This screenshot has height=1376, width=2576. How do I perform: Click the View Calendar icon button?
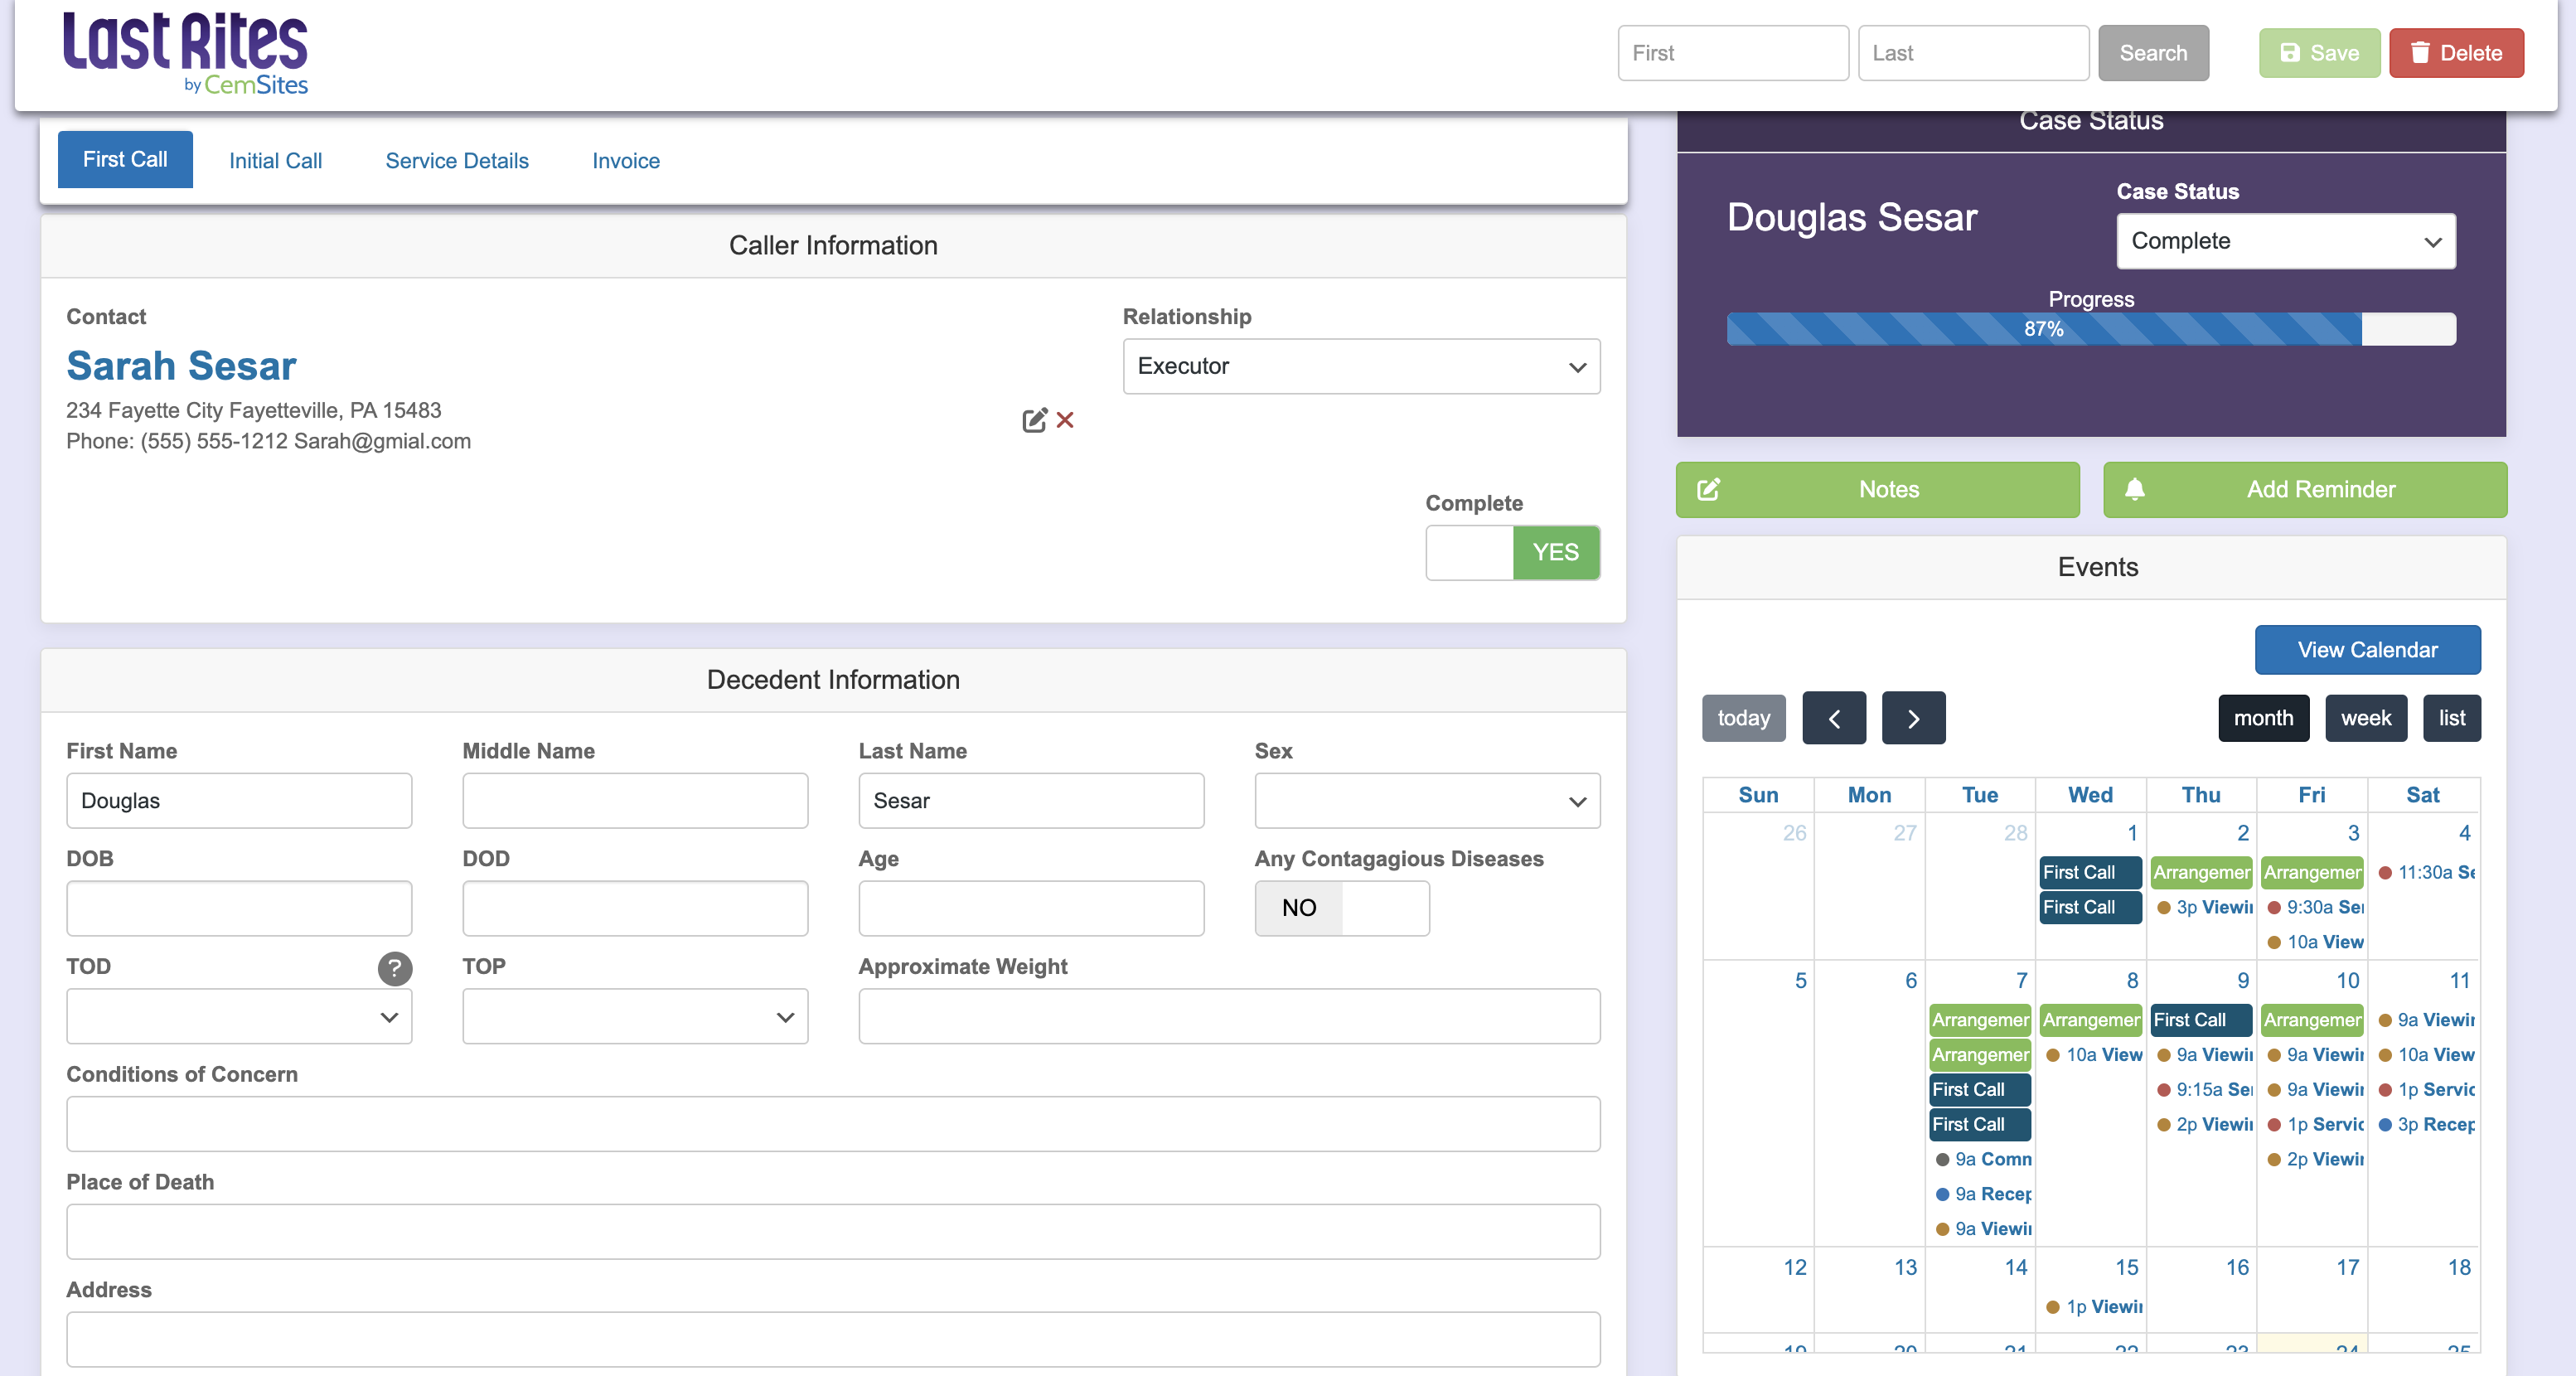tap(2368, 647)
